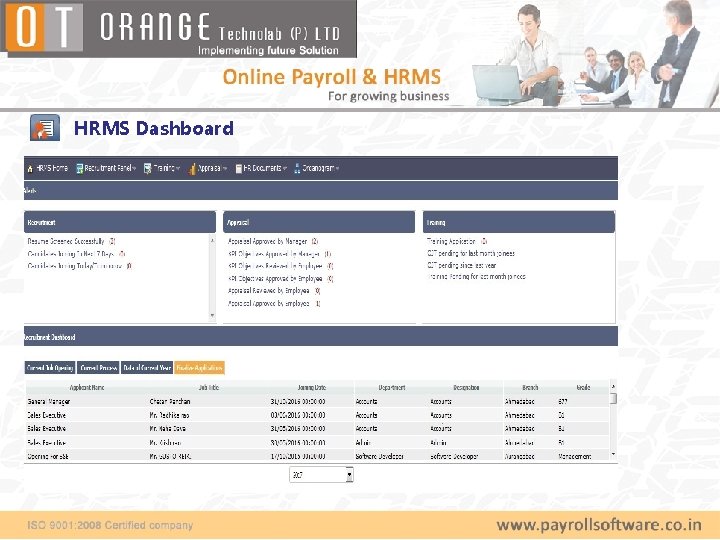Click the HR Documents page icon

[x=239, y=169]
